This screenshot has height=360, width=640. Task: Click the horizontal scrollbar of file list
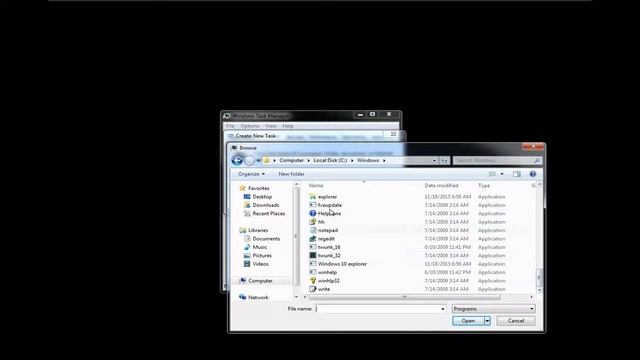[x=404, y=297]
